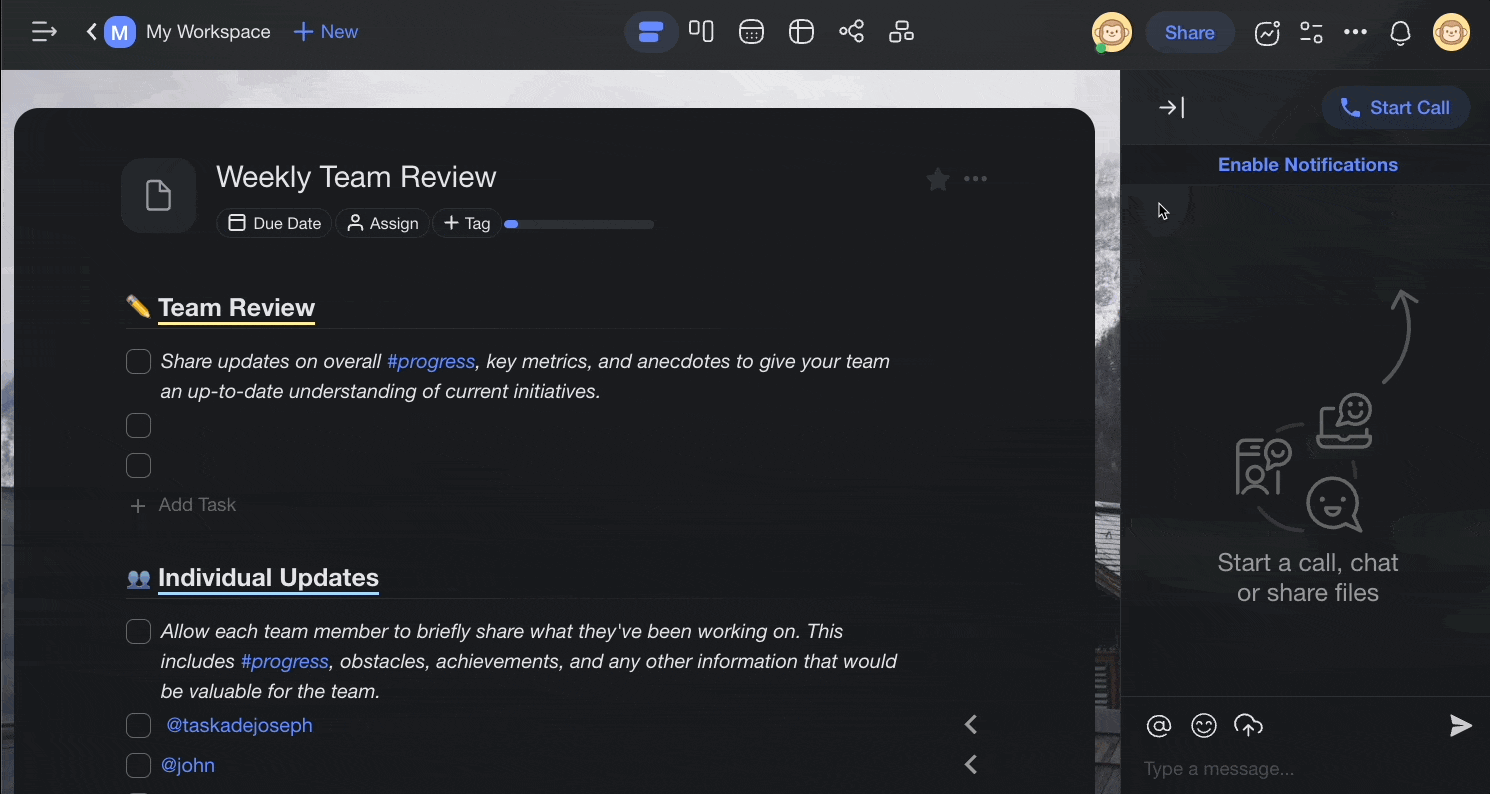1490x794 pixels.
Task: Check the @taskadejoseph task checkbox
Action: tap(138, 725)
